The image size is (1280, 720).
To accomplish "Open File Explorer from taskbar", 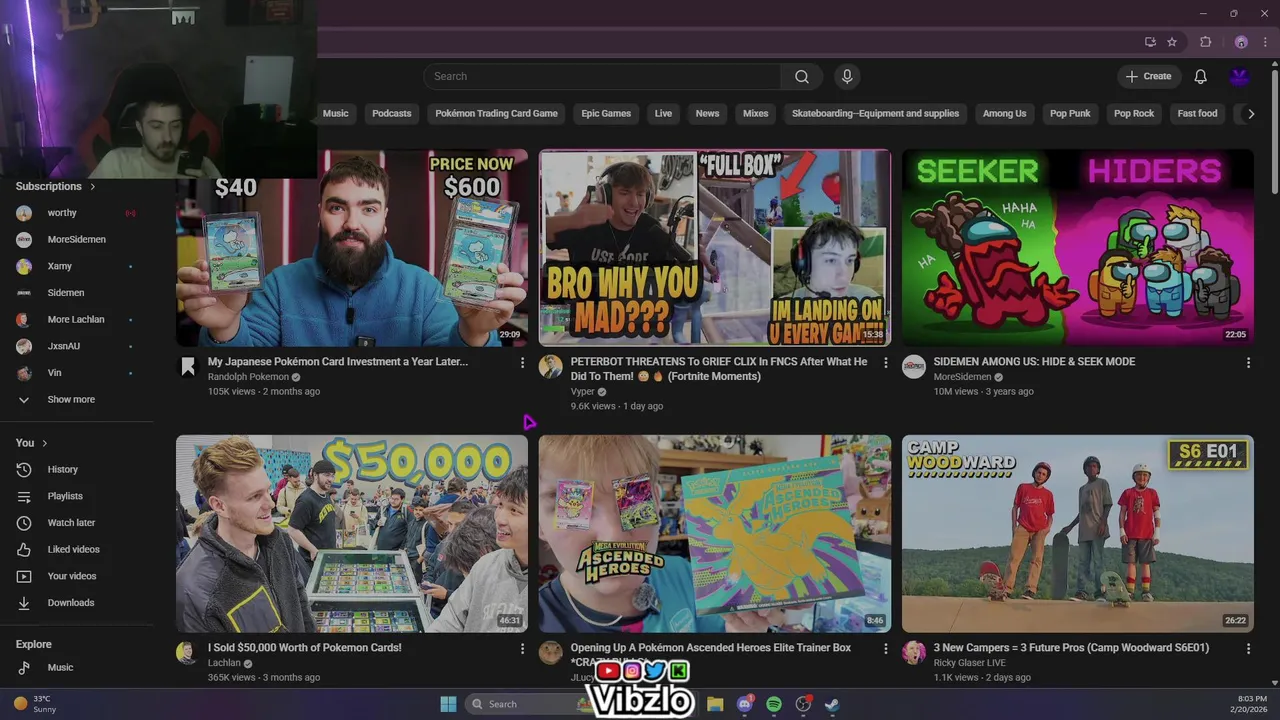I will (715, 704).
